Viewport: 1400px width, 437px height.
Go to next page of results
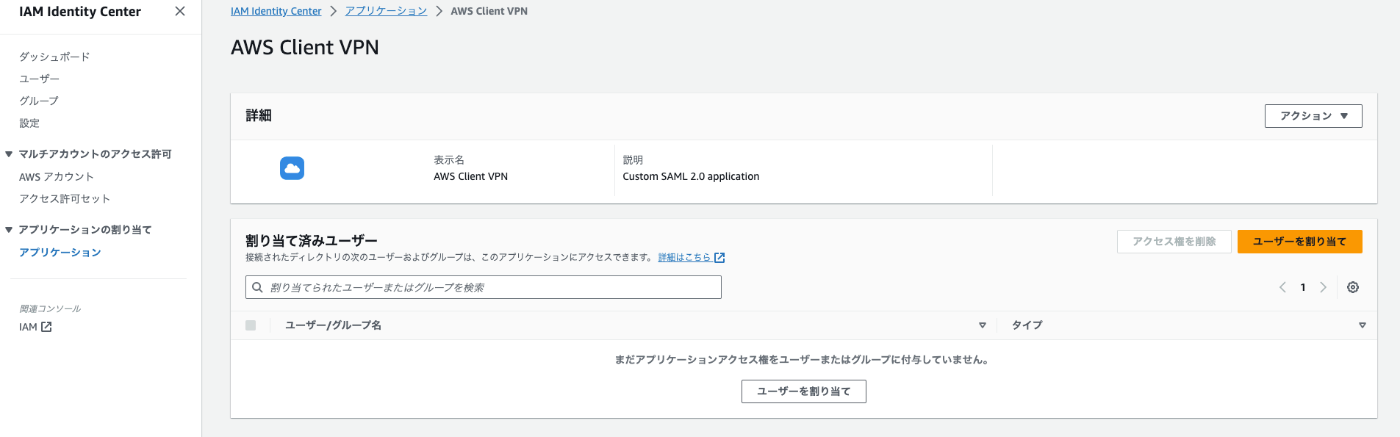click(1323, 287)
